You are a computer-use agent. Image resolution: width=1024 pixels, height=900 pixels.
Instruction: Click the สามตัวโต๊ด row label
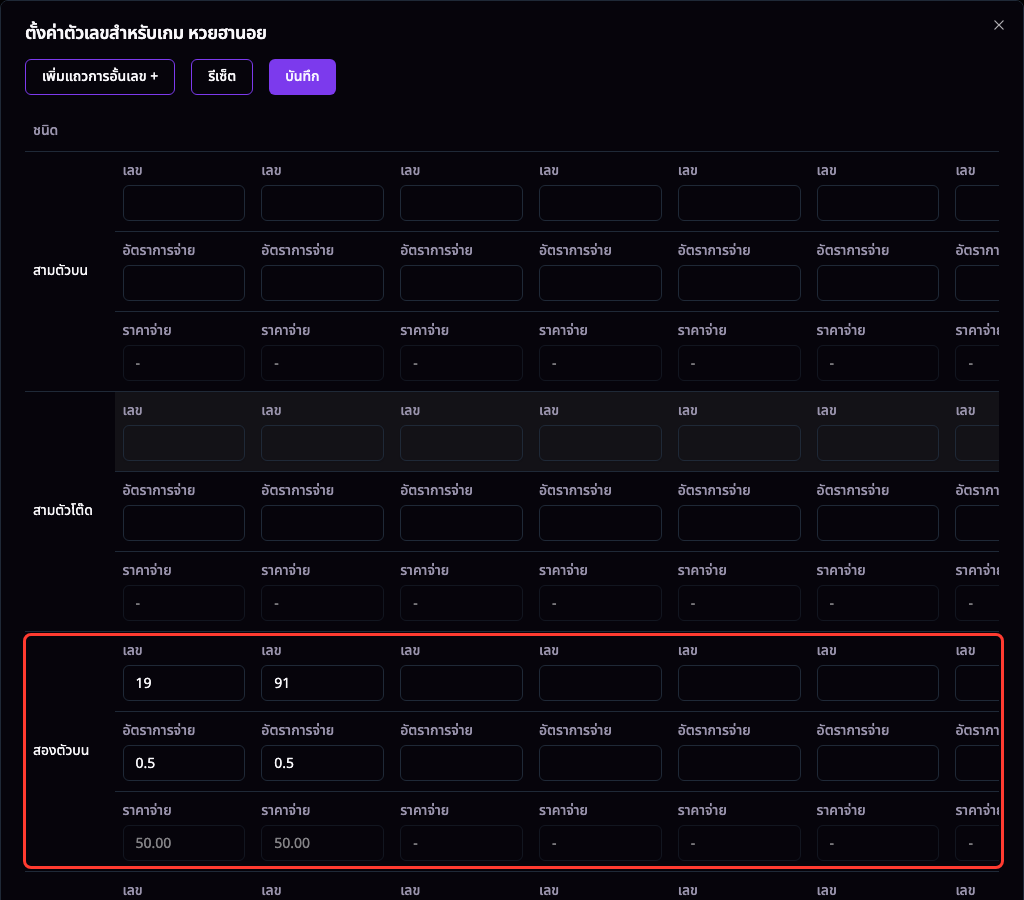click(63, 510)
